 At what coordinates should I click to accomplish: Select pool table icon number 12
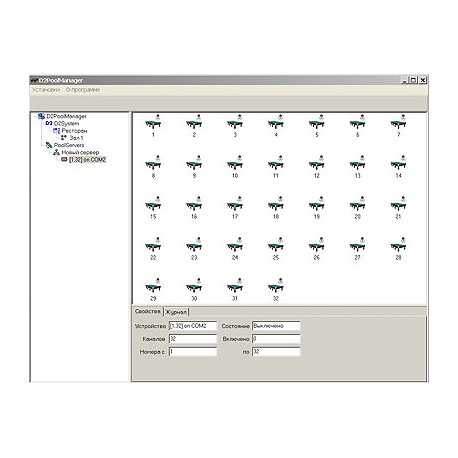317,163
